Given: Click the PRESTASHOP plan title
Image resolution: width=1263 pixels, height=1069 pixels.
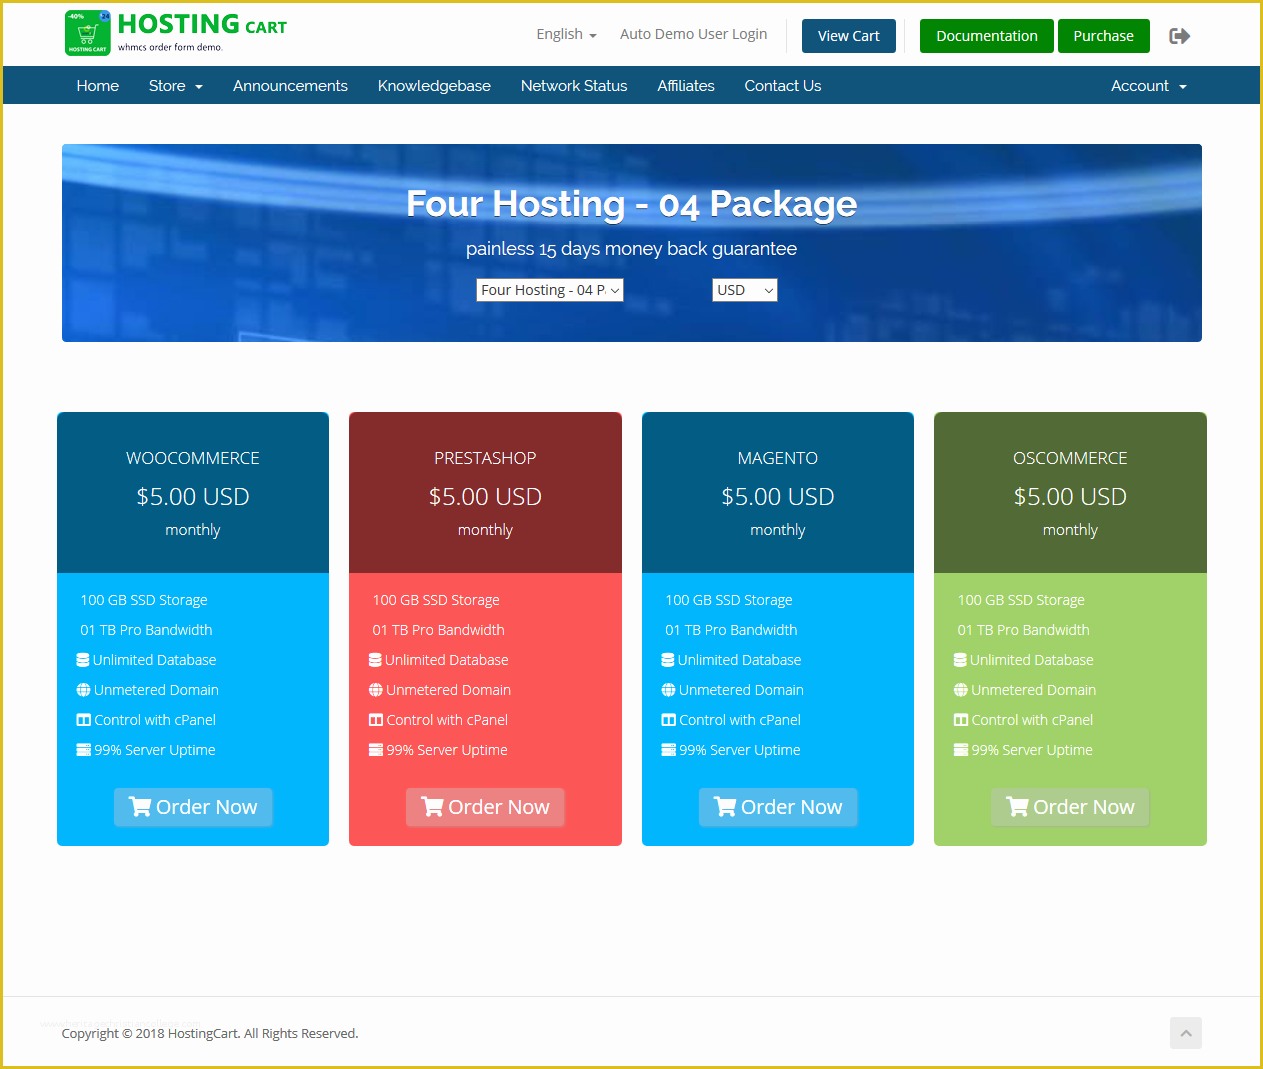Looking at the screenshot, I should tap(485, 458).
